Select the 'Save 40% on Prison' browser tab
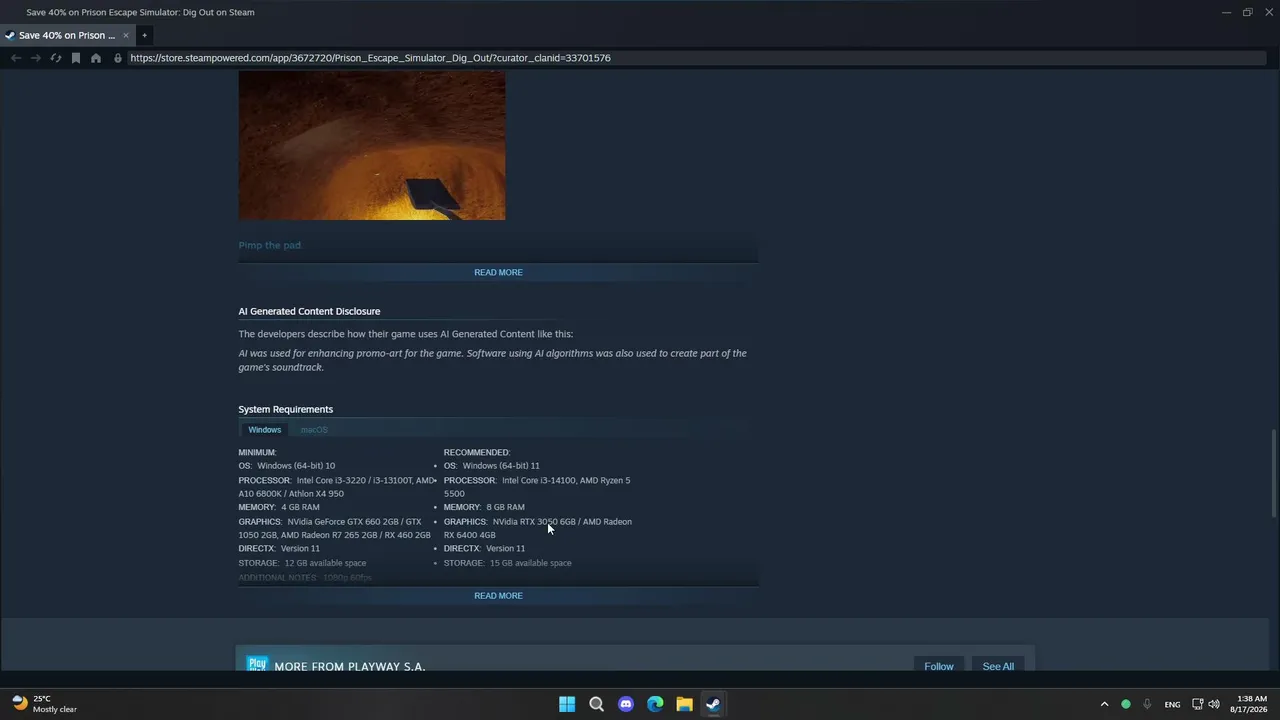Image resolution: width=1280 pixels, height=720 pixels. click(x=67, y=35)
